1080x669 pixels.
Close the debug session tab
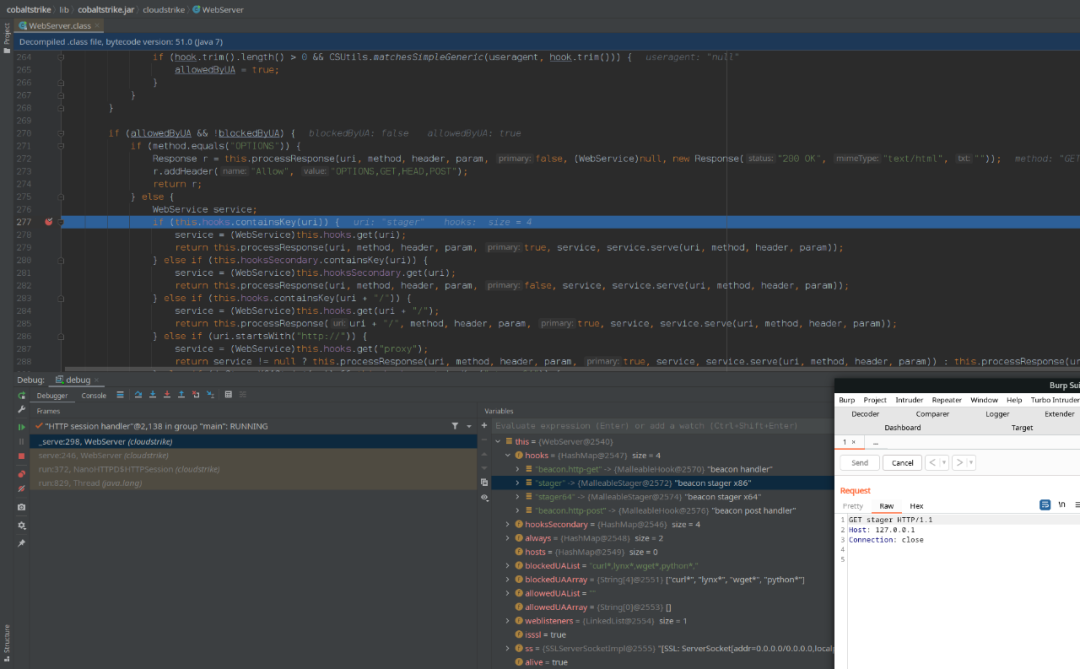click(x=96, y=380)
